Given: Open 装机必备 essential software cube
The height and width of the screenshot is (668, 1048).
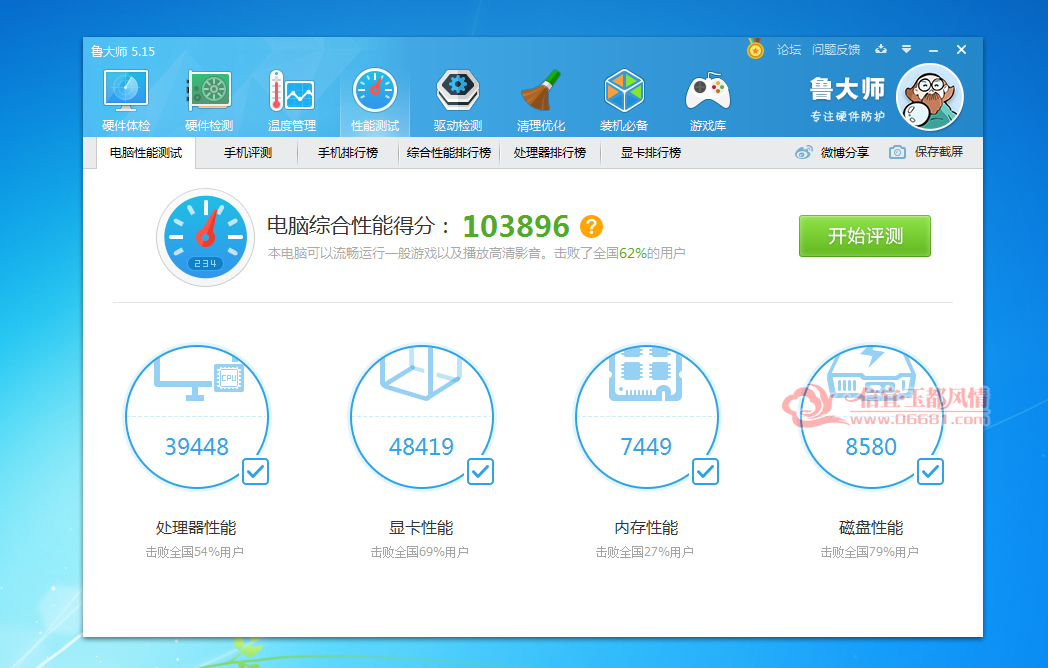Looking at the screenshot, I should pos(624,100).
